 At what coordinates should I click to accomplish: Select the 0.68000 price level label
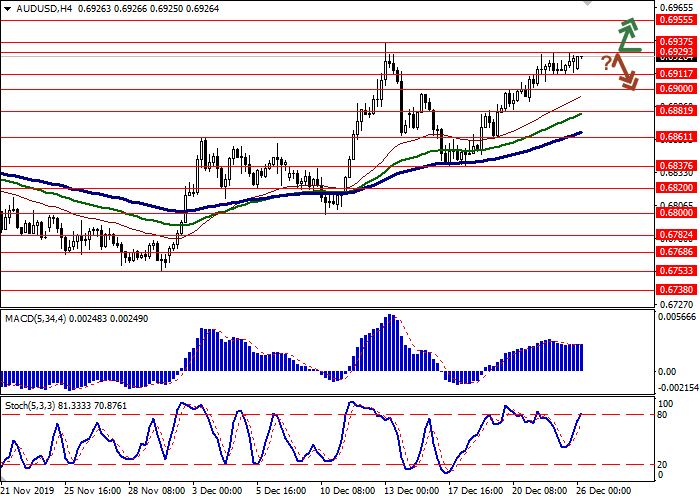[677, 212]
